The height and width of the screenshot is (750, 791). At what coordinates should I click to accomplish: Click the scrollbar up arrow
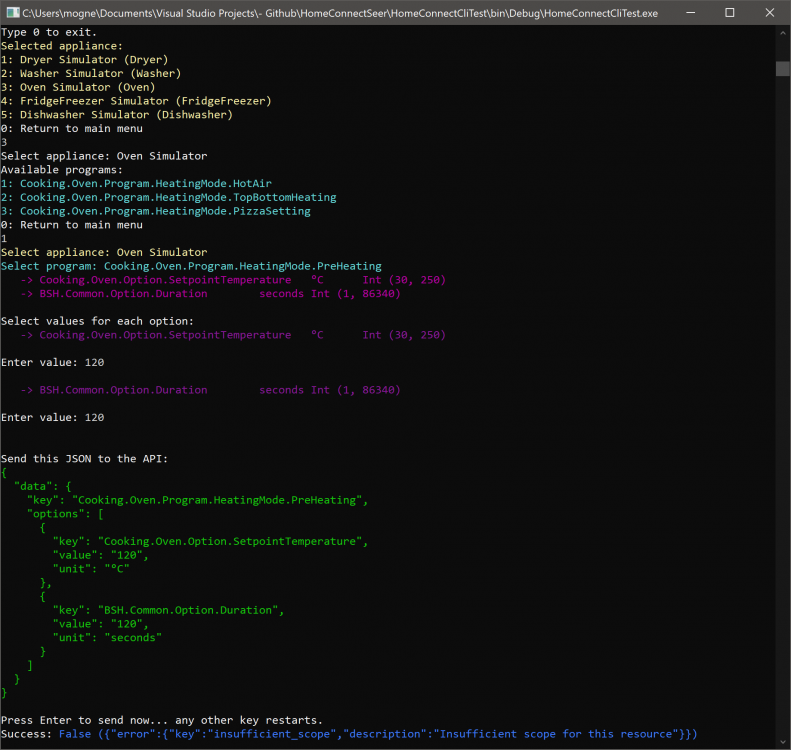click(x=783, y=33)
